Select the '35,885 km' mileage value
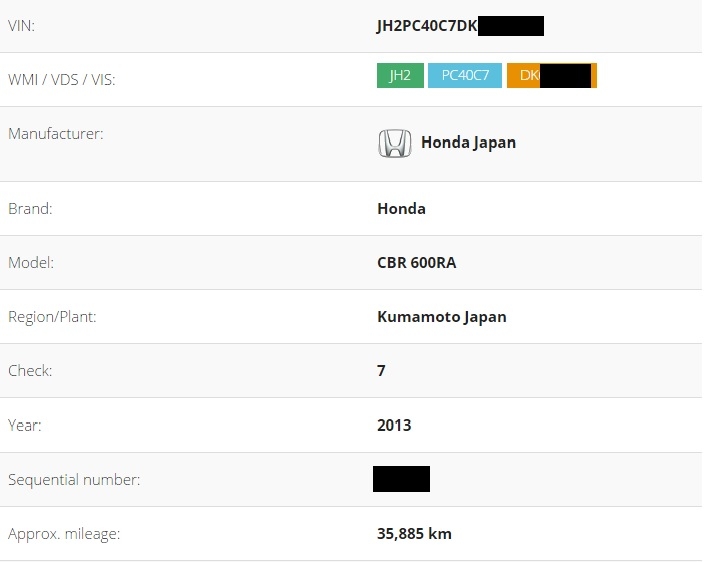 [414, 534]
